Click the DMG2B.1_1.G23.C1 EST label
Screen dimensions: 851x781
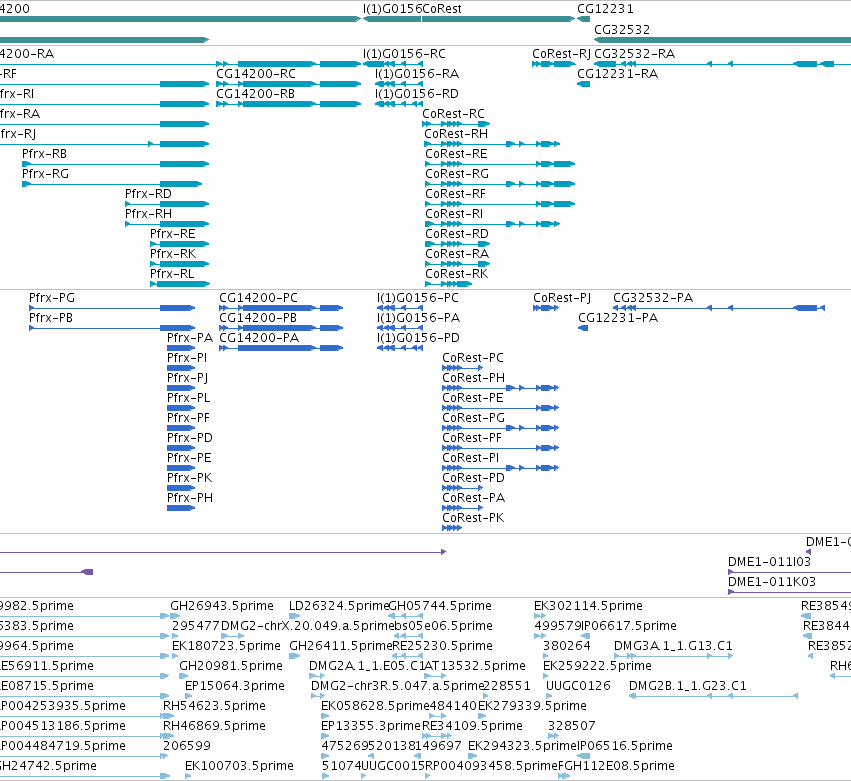tap(688, 686)
